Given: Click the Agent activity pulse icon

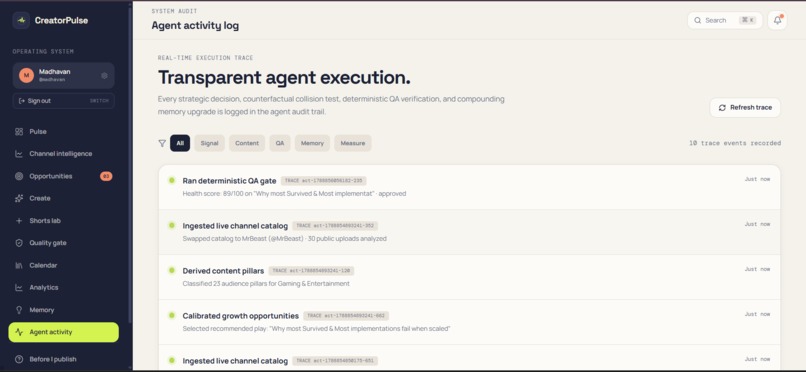Looking at the screenshot, I should 19,332.
